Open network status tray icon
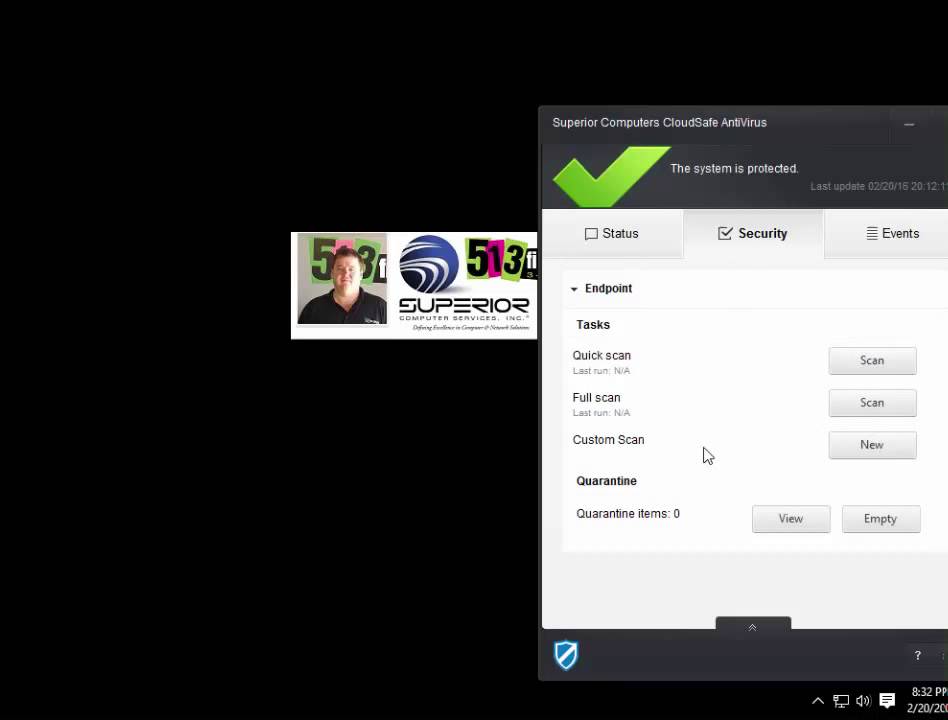 pos(841,701)
